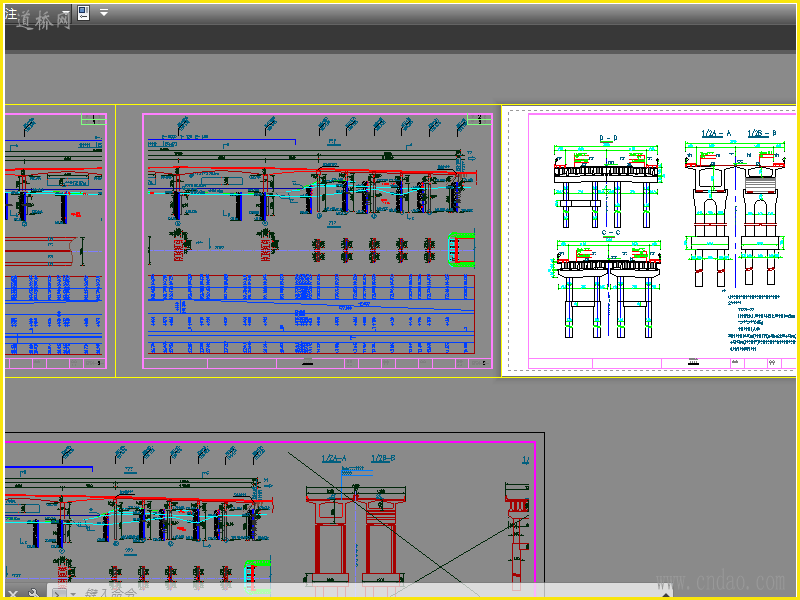Click the workspace switching icon in top bar
Image resolution: width=800 pixels, height=600 pixels.
(x=84, y=13)
